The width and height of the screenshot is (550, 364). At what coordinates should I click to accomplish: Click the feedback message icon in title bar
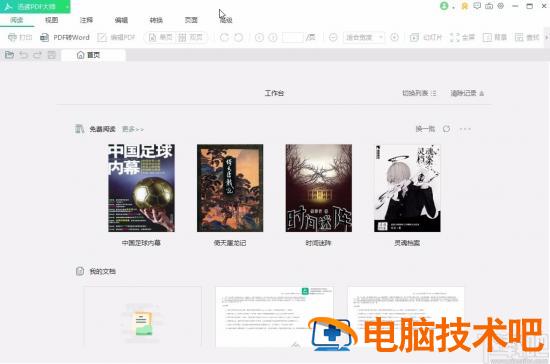point(477,6)
